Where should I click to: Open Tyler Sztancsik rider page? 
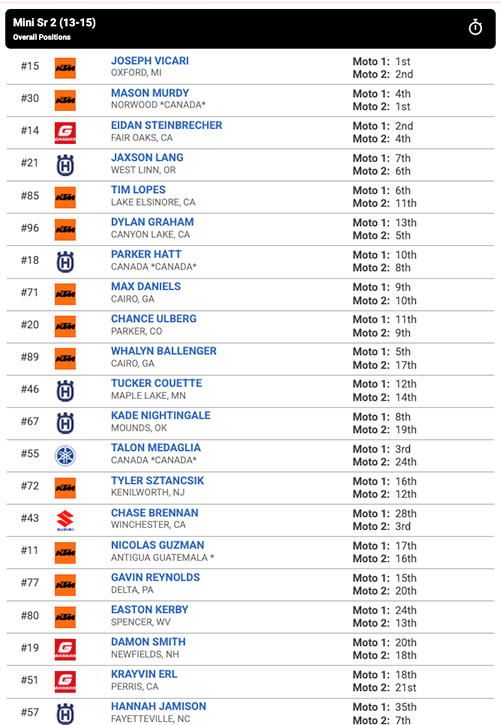(x=158, y=480)
